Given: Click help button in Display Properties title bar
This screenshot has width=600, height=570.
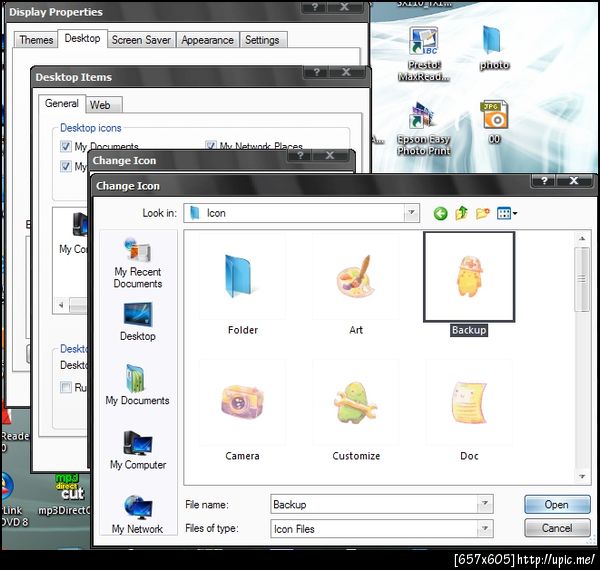Looking at the screenshot, I should coord(315,7).
